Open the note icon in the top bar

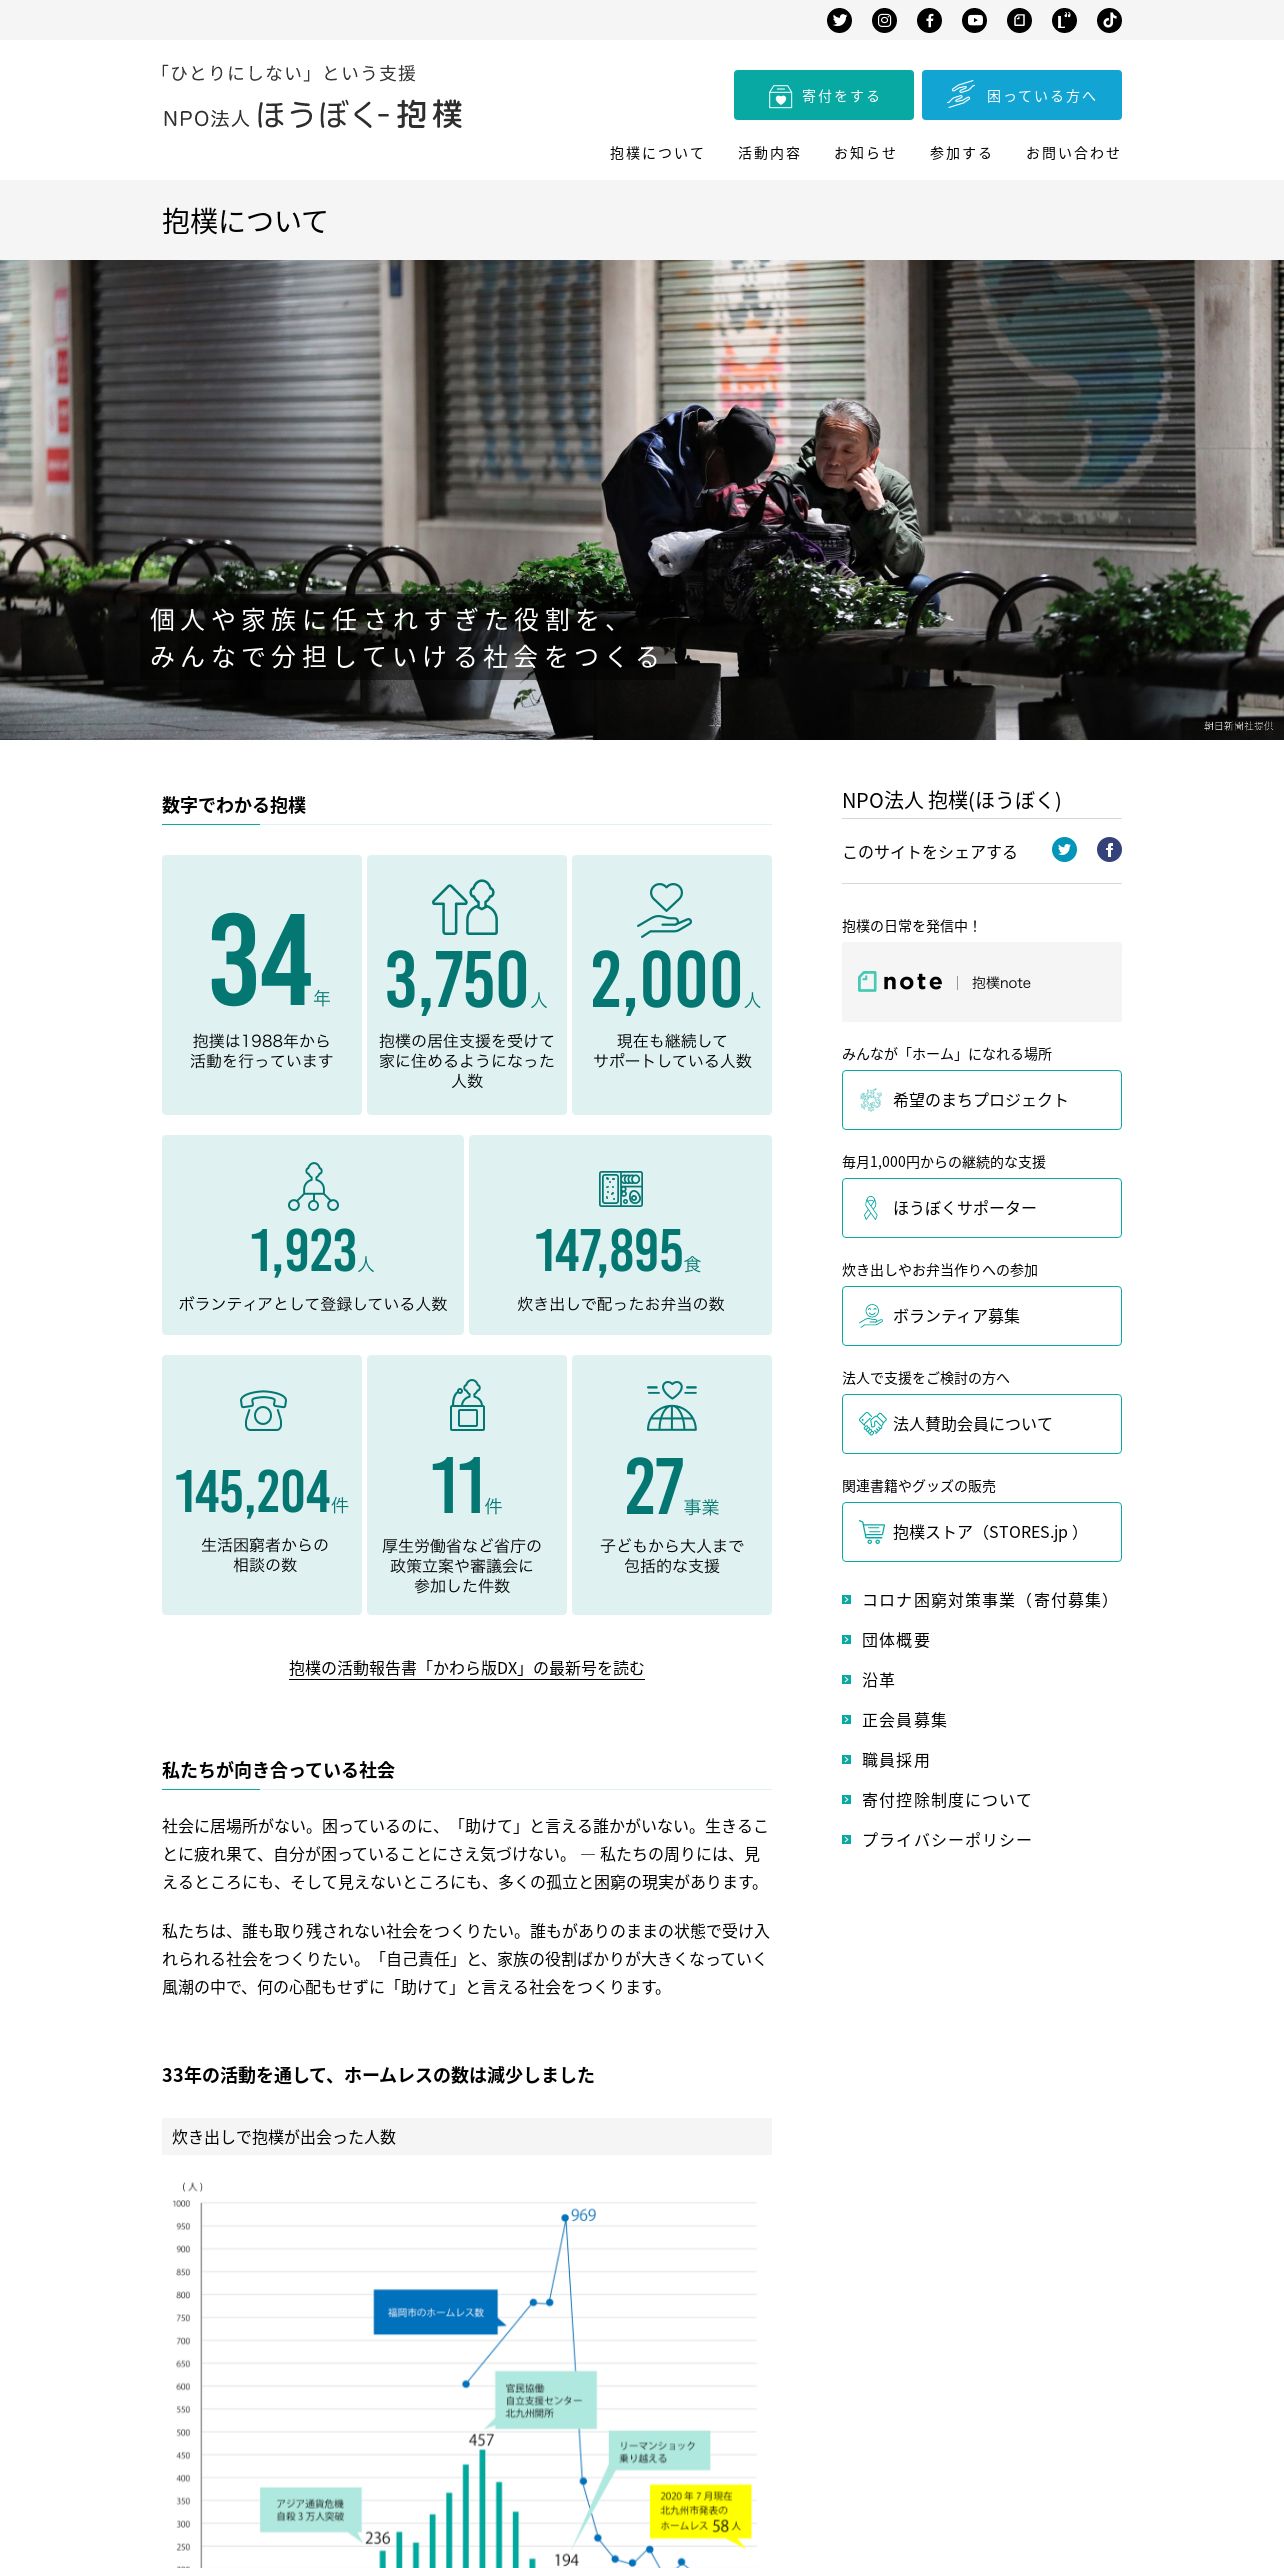tap(1019, 20)
